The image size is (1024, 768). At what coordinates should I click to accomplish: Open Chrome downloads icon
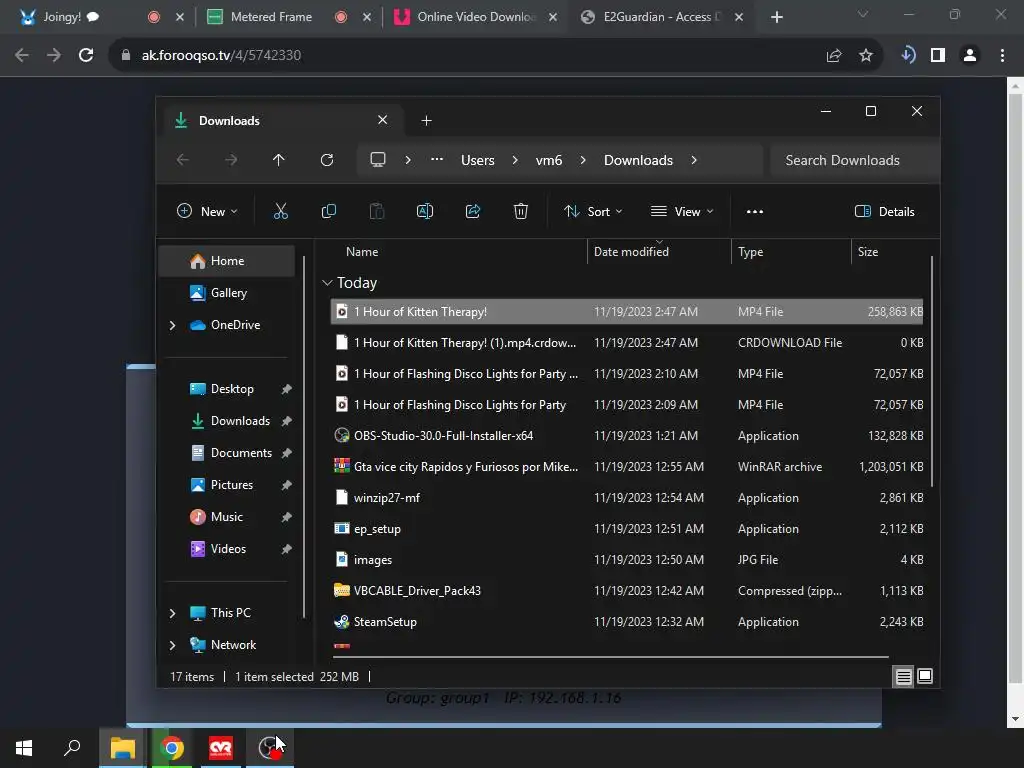click(x=908, y=55)
